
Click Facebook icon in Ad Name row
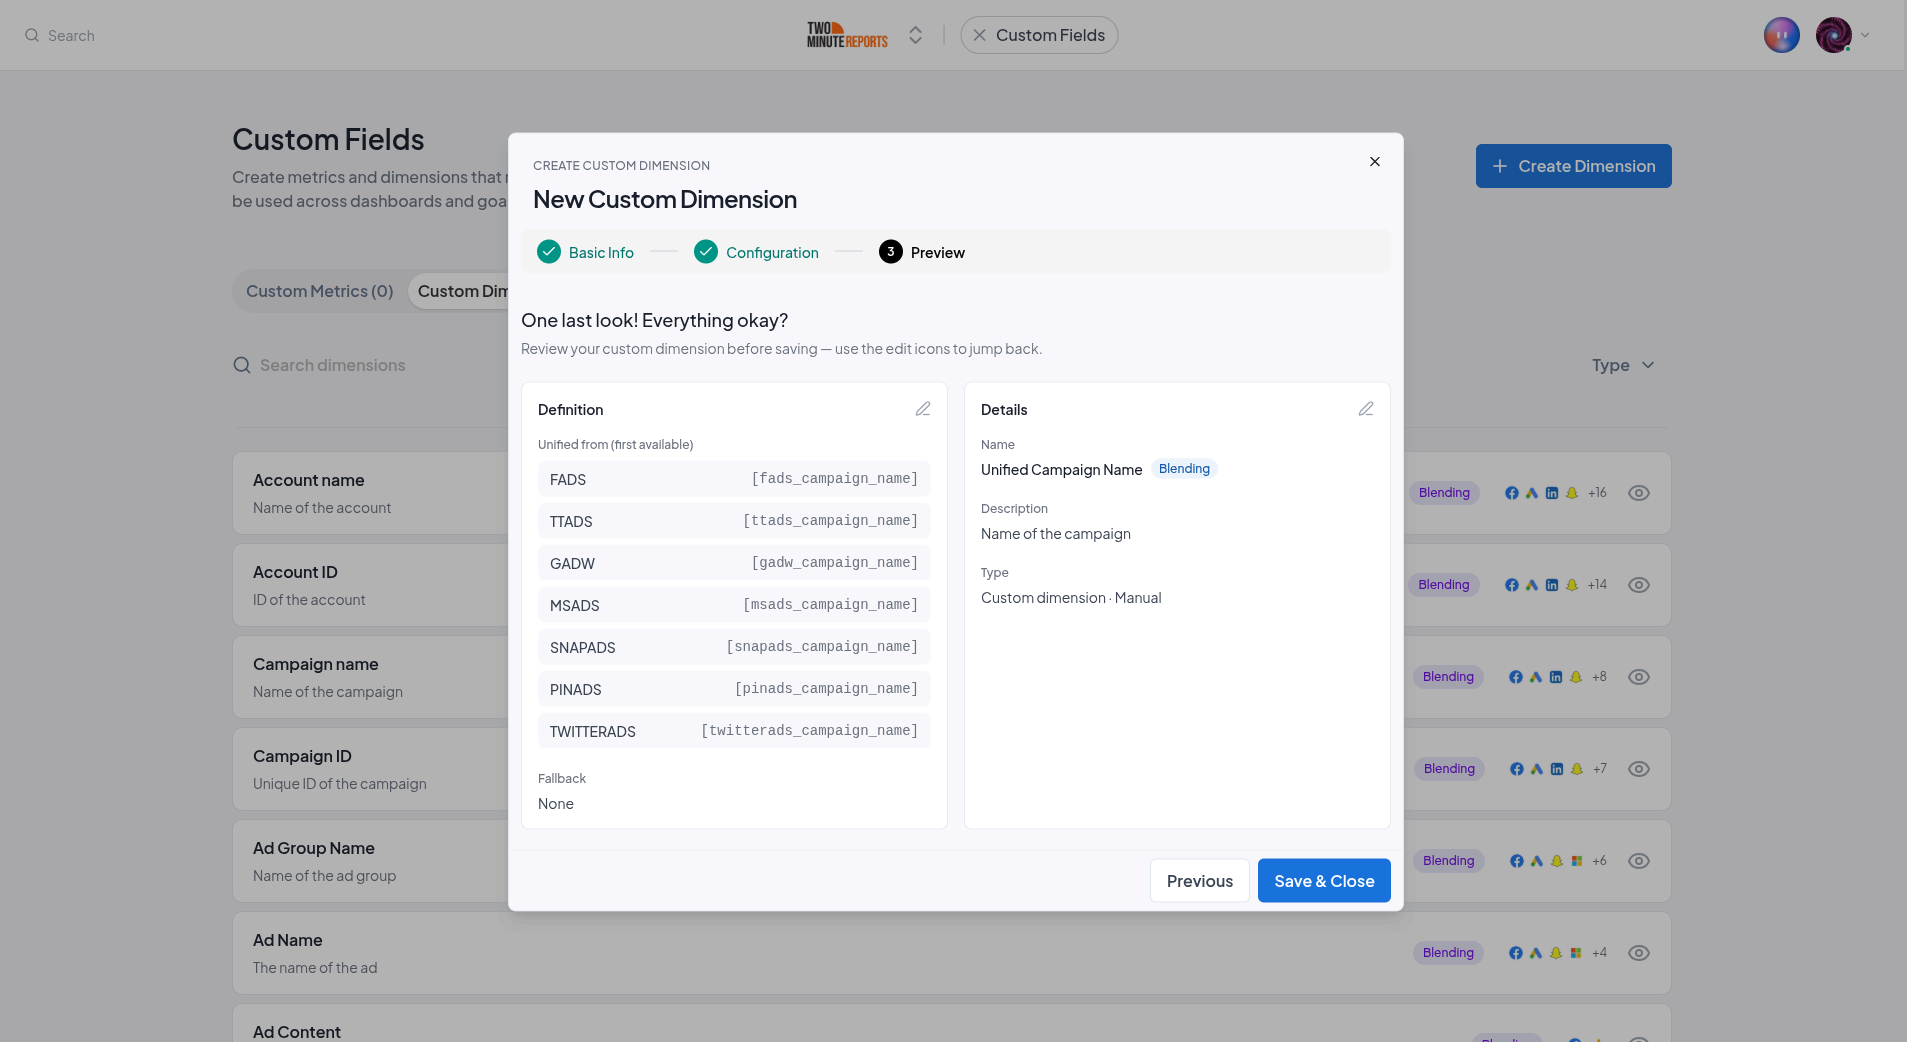[1516, 953]
